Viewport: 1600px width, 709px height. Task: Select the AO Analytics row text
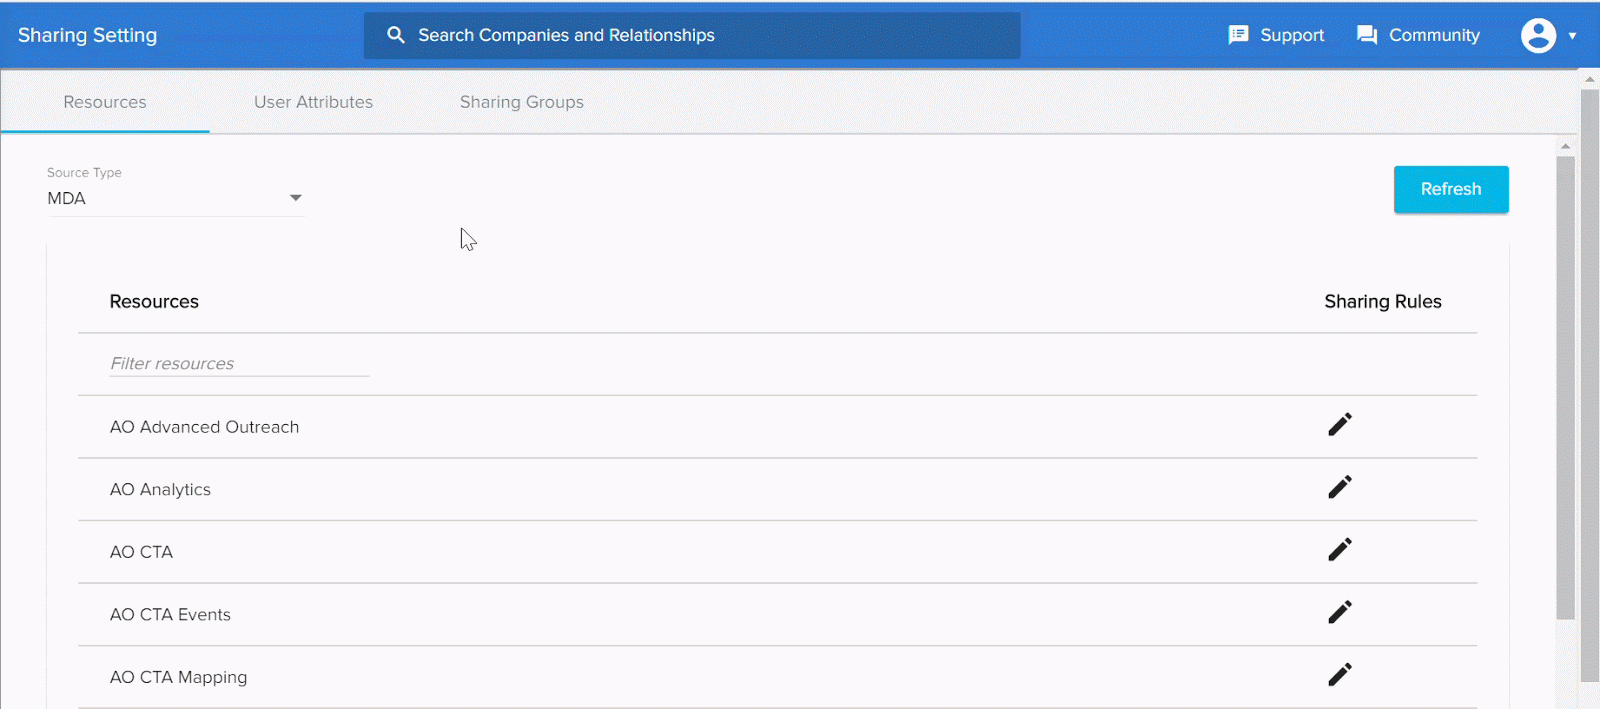(160, 489)
